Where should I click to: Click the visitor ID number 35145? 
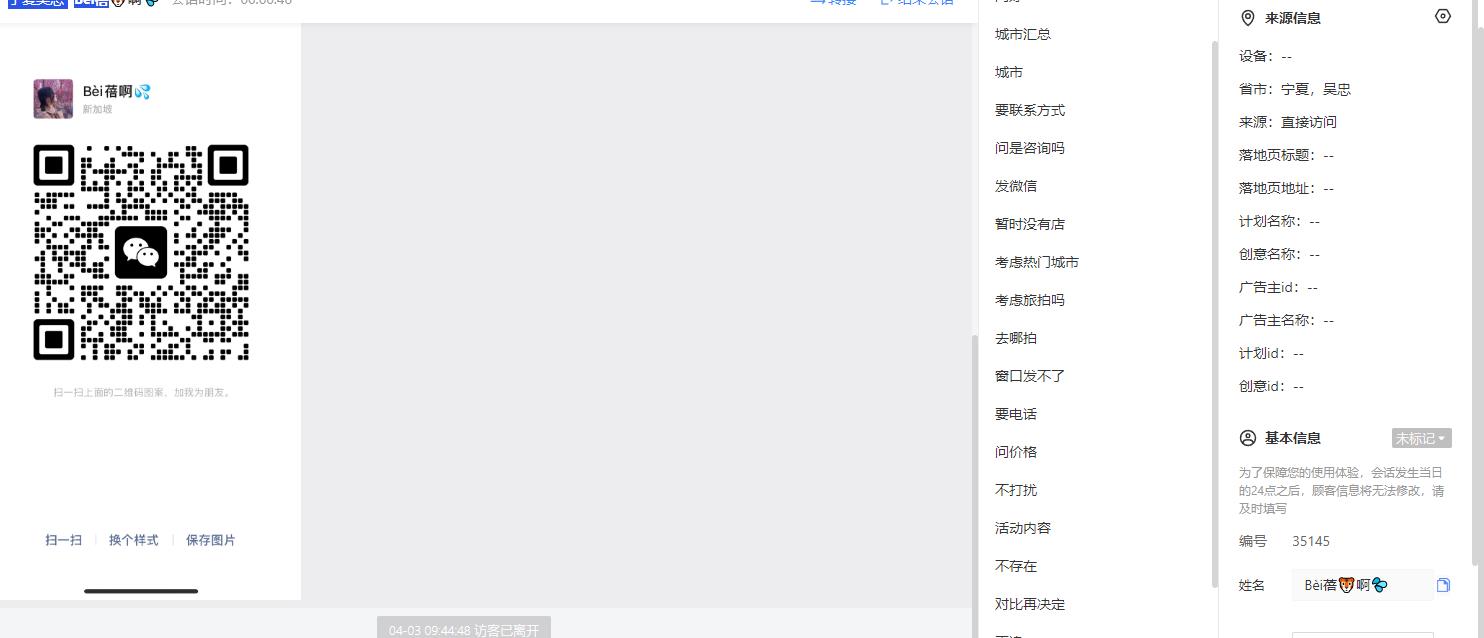[x=1311, y=541]
